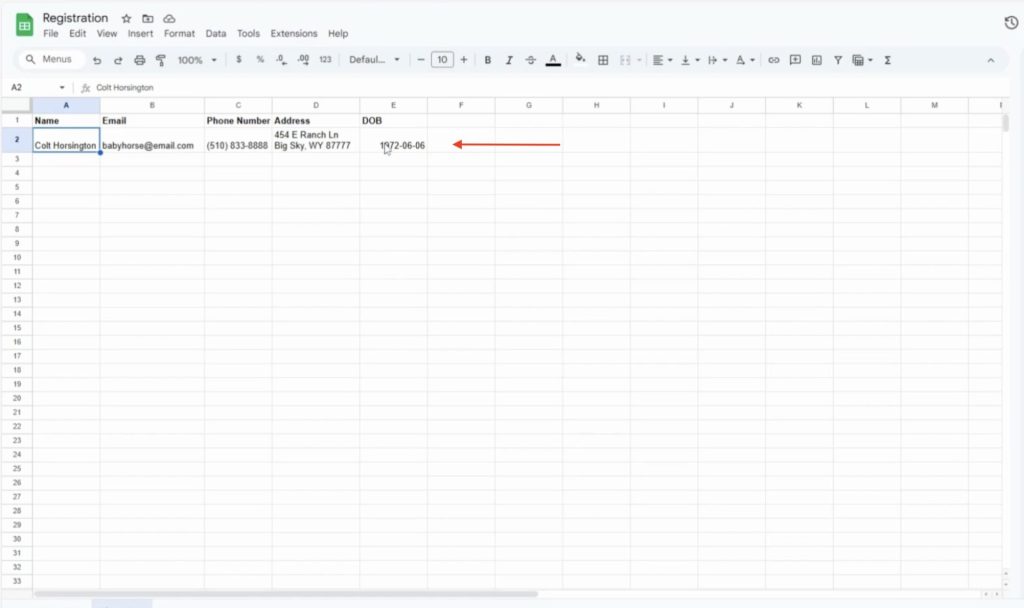Open the vertical align dropdown
1024x608 pixels.
(690, 60)
